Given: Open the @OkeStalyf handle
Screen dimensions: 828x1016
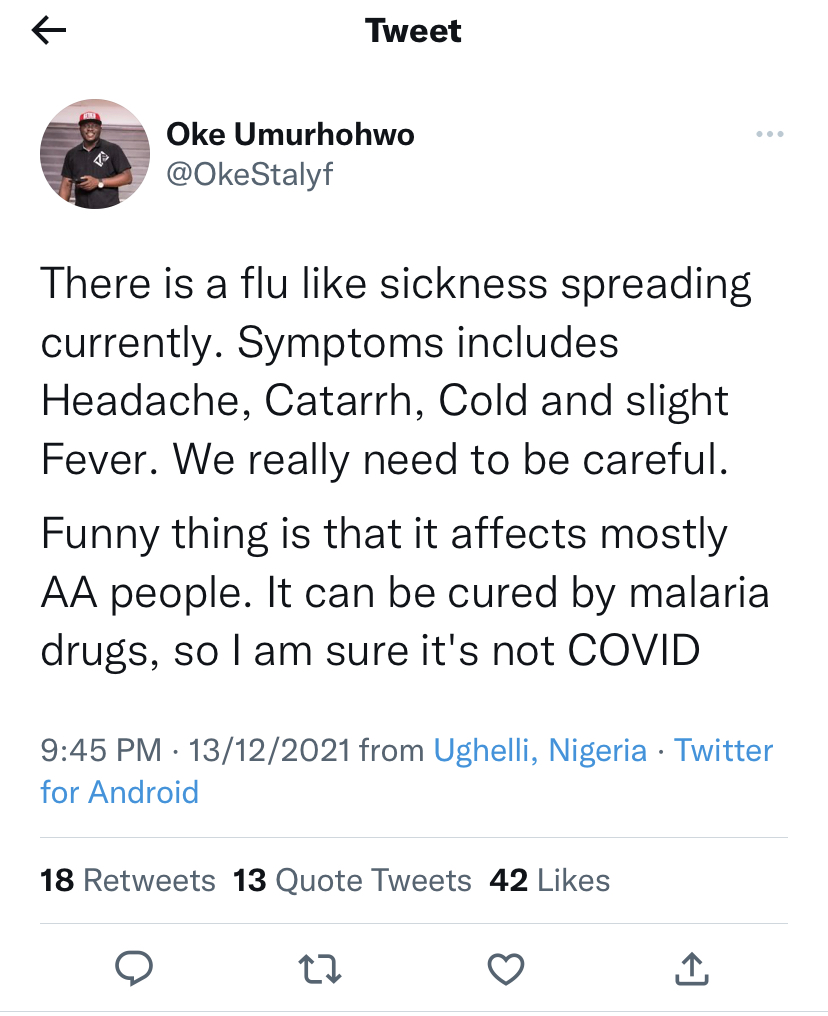Looking at the screenshot, I should [248, 174].
